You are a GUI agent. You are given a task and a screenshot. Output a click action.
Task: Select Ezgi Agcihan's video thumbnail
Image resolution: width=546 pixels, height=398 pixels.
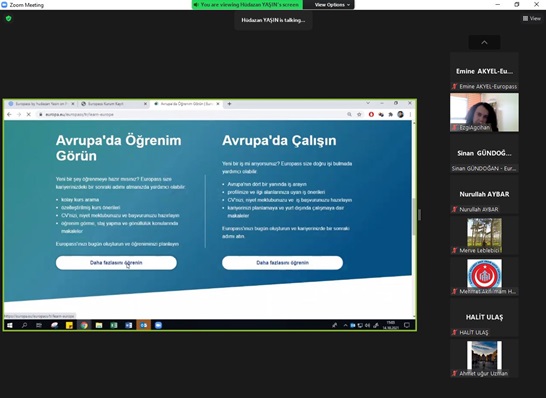point(484,112)
